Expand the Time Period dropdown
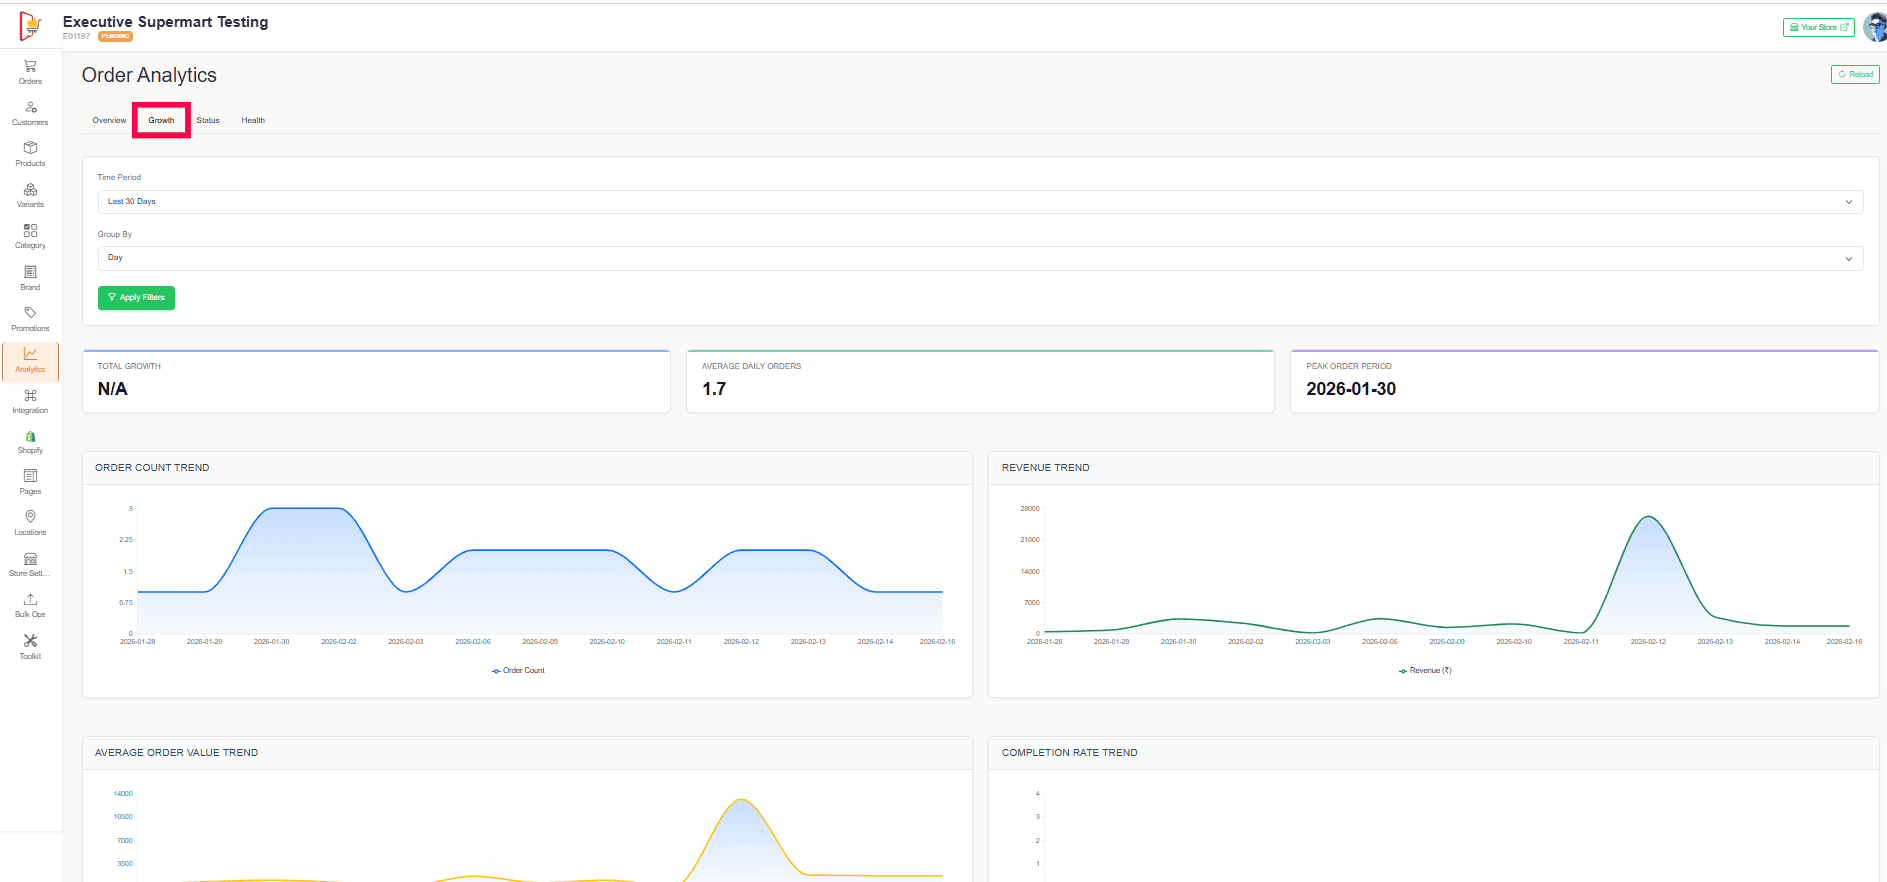The width and height of the screenshot is (1887, 882). [x=979, y=202]
